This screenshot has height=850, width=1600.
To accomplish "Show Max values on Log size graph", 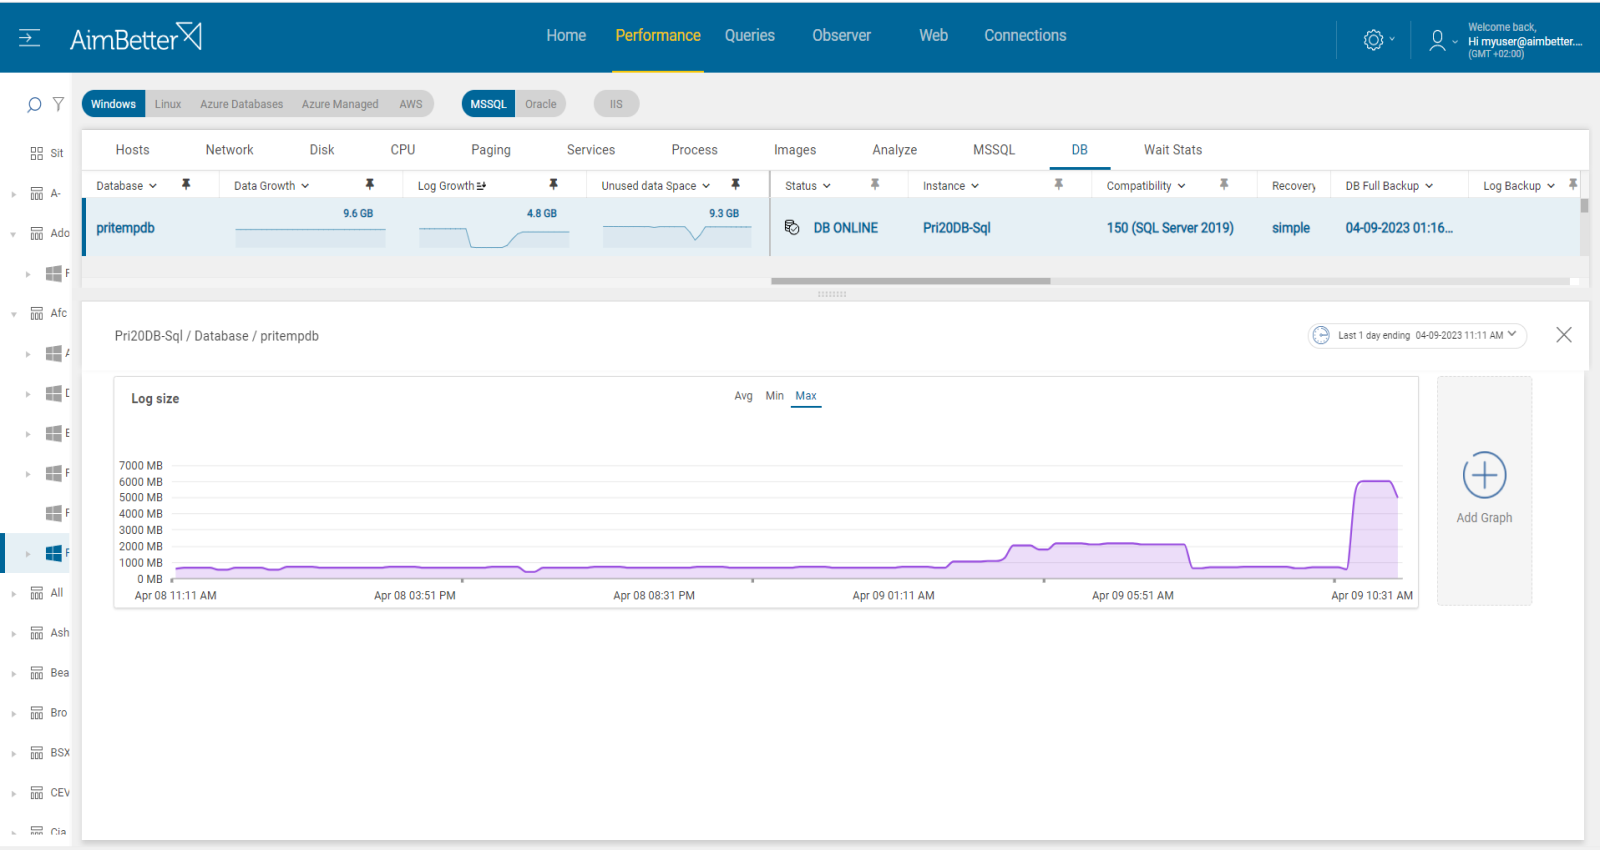I will [x=806, y=396].
